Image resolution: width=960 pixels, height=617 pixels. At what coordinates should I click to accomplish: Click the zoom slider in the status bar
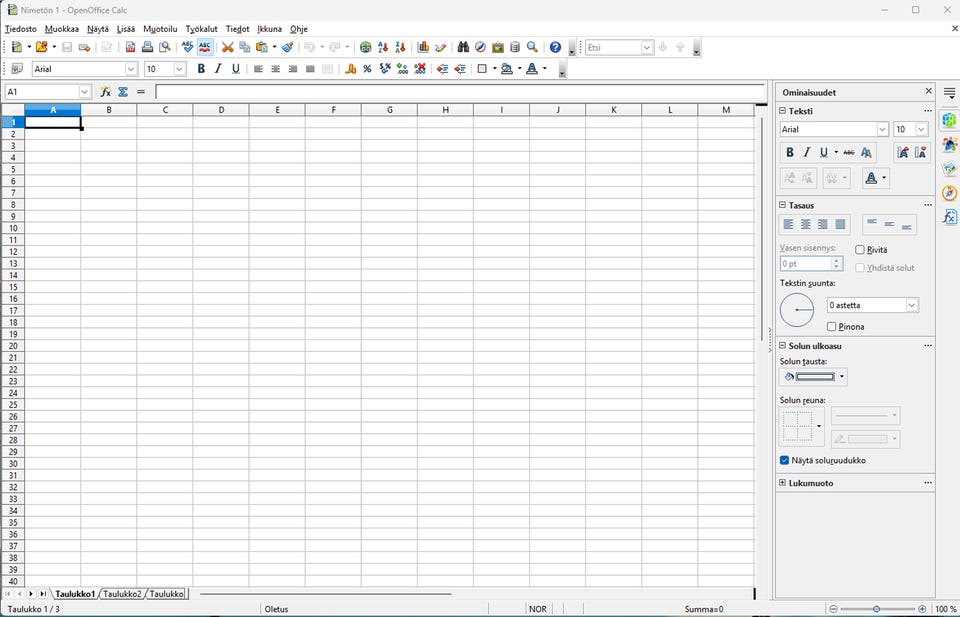pos(877,609)
